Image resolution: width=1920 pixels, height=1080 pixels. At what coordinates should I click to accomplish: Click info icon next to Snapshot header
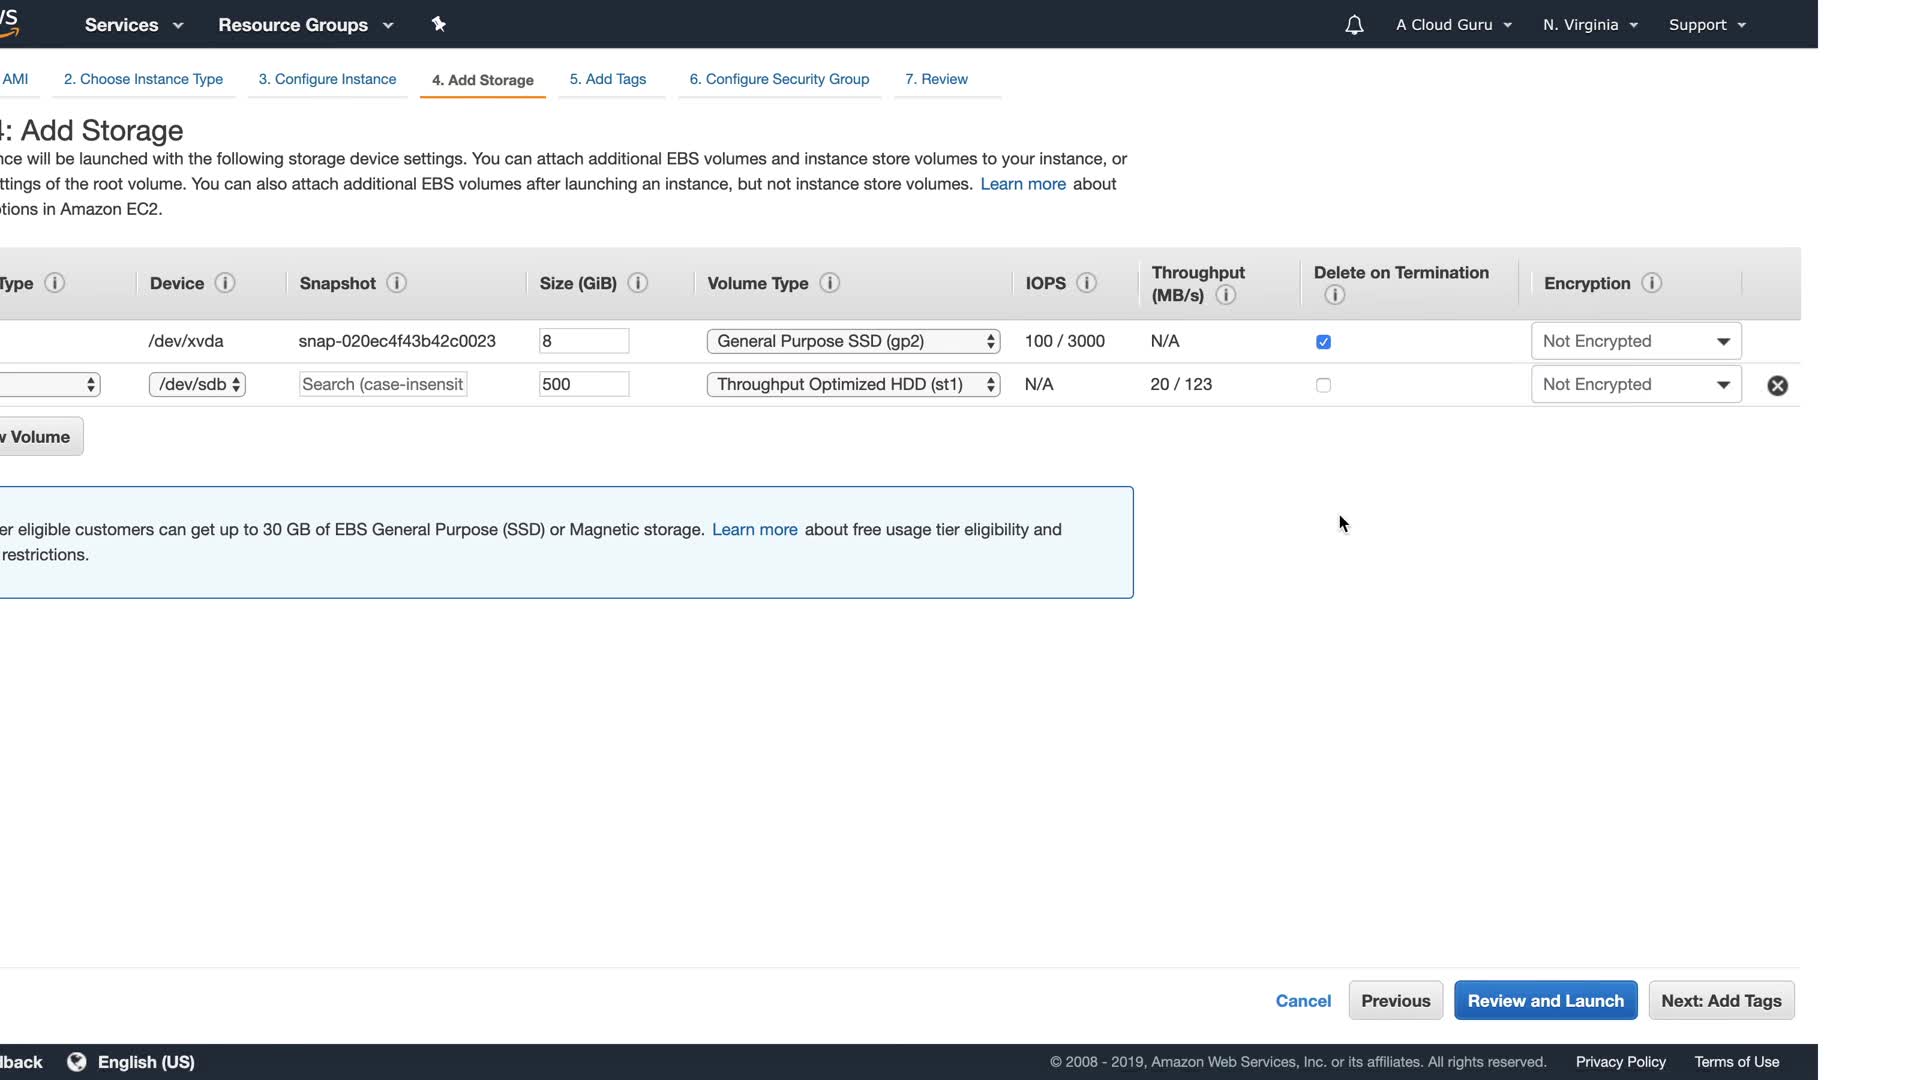[396, 283]
